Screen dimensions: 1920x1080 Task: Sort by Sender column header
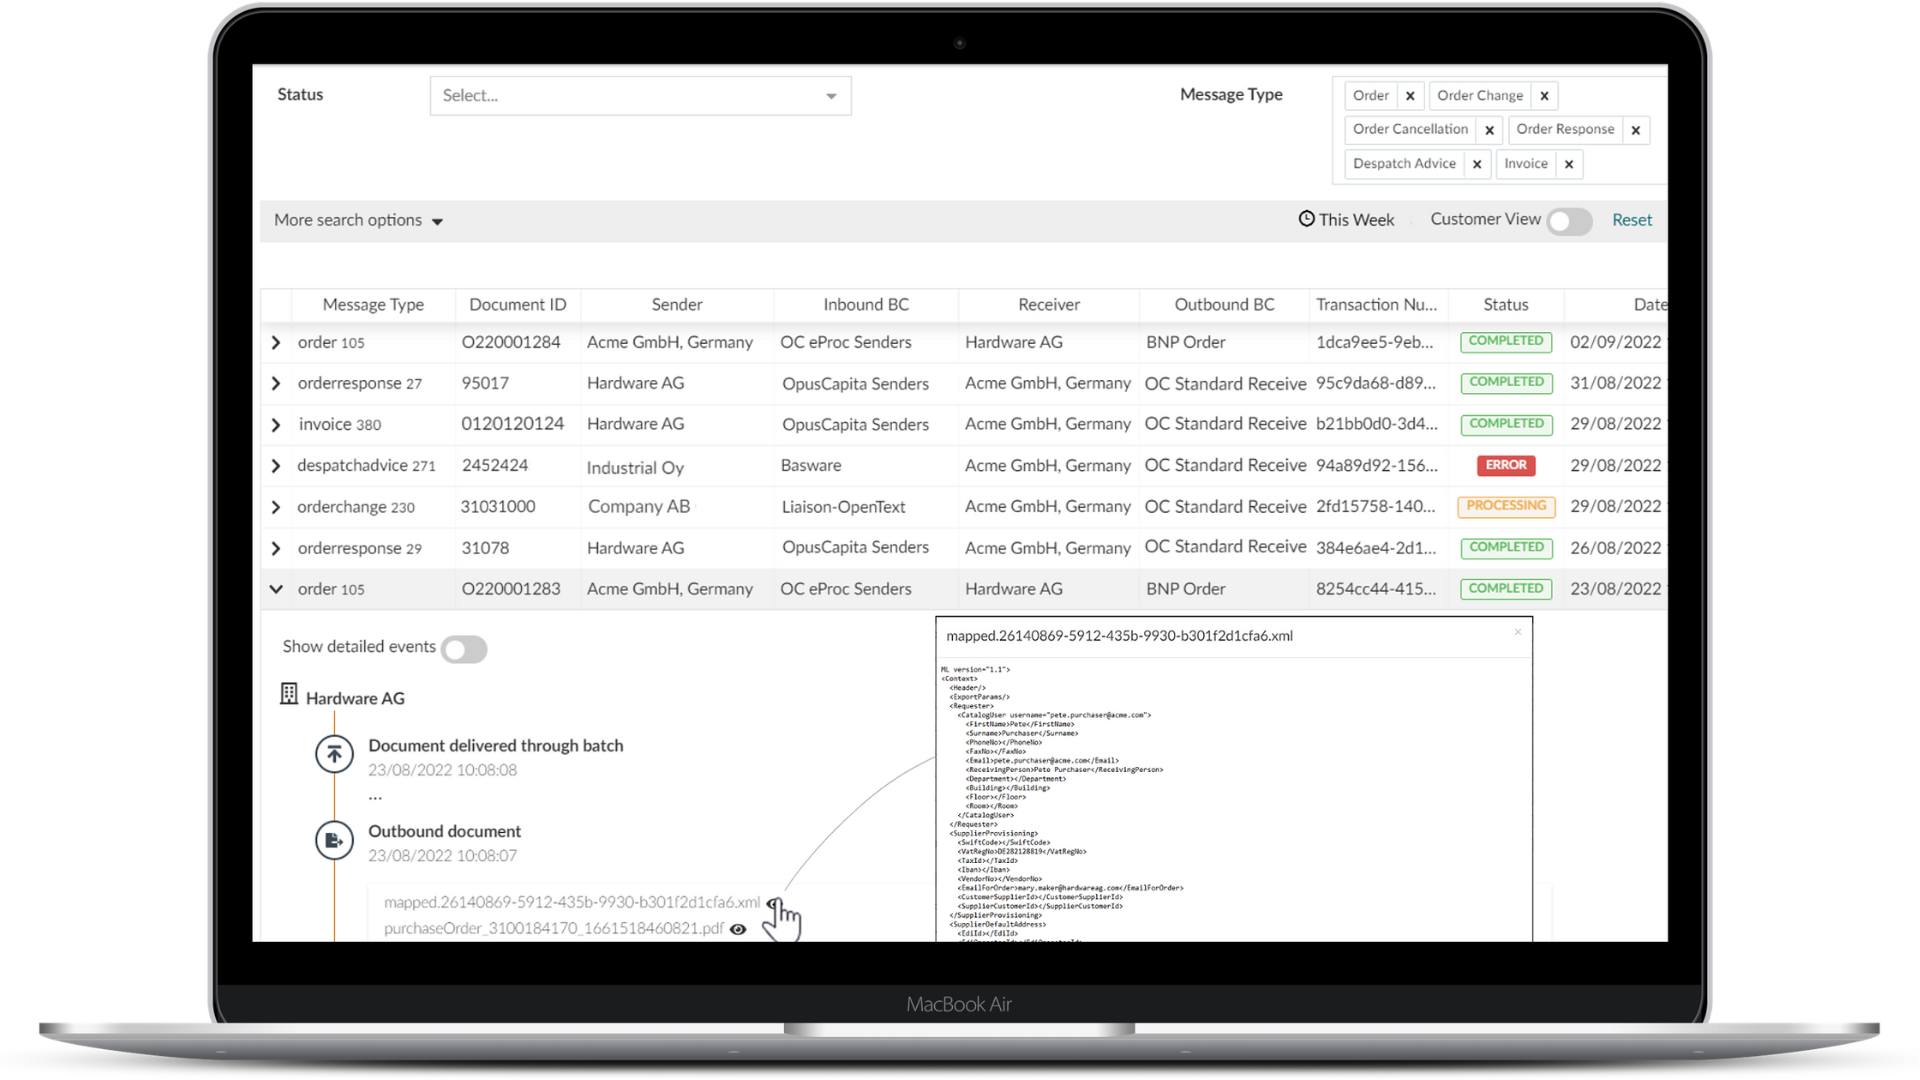[676, 305]
